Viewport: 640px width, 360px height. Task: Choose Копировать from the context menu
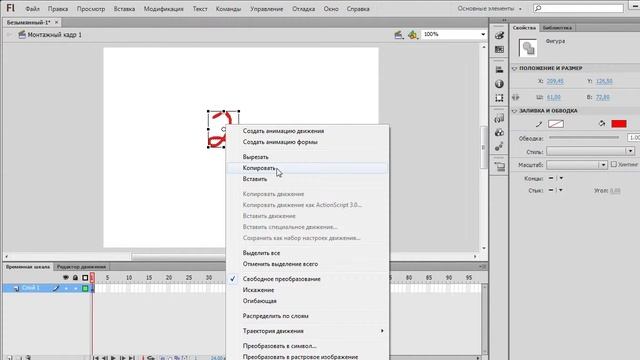click(x=307, y=168)
